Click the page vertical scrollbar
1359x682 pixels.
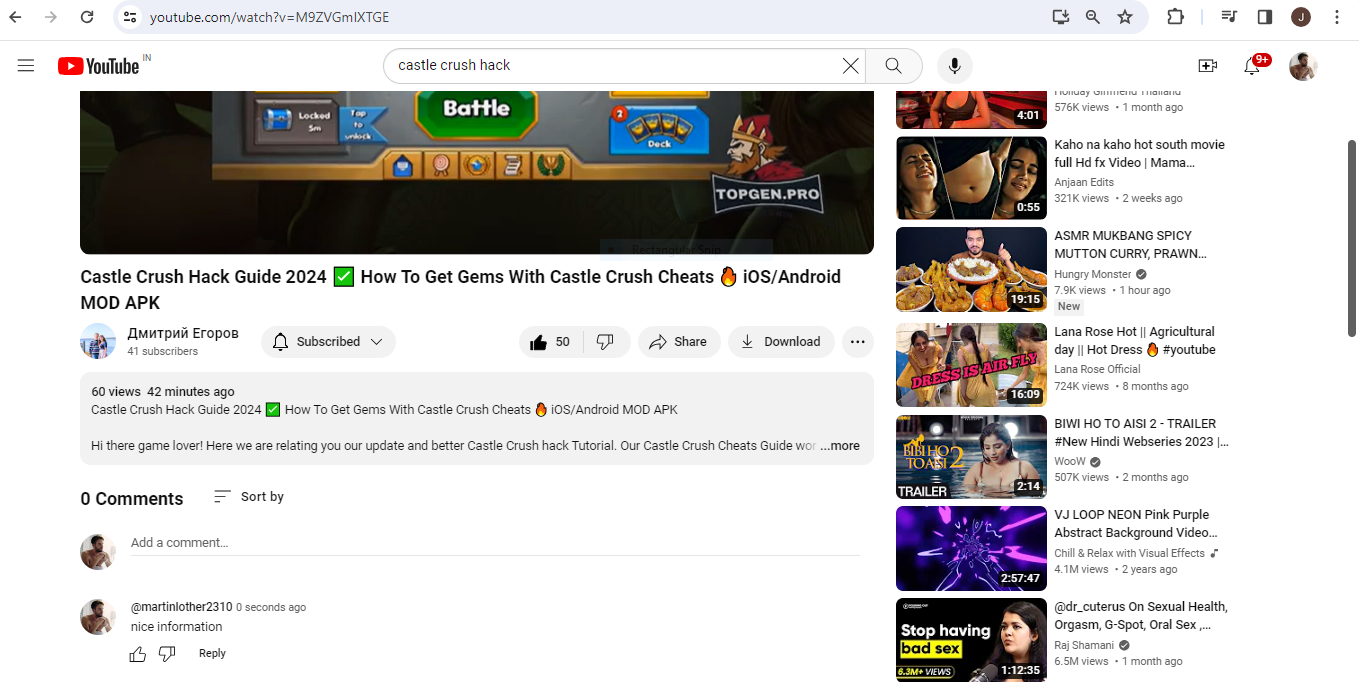coord(1352,240)
